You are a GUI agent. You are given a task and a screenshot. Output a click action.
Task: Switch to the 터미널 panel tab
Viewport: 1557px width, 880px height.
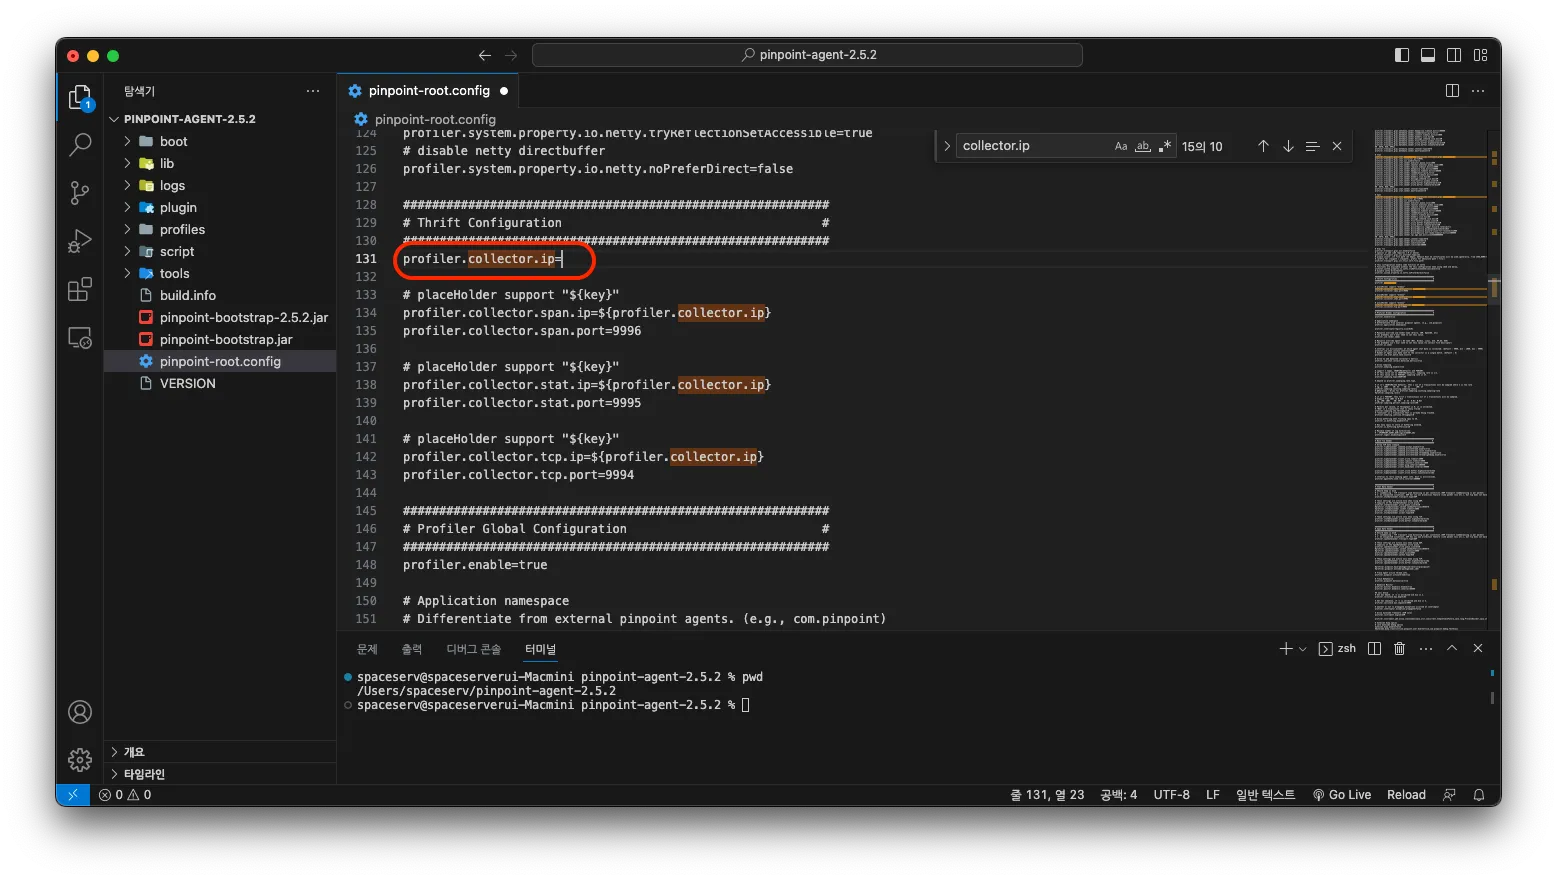(540, 649)
